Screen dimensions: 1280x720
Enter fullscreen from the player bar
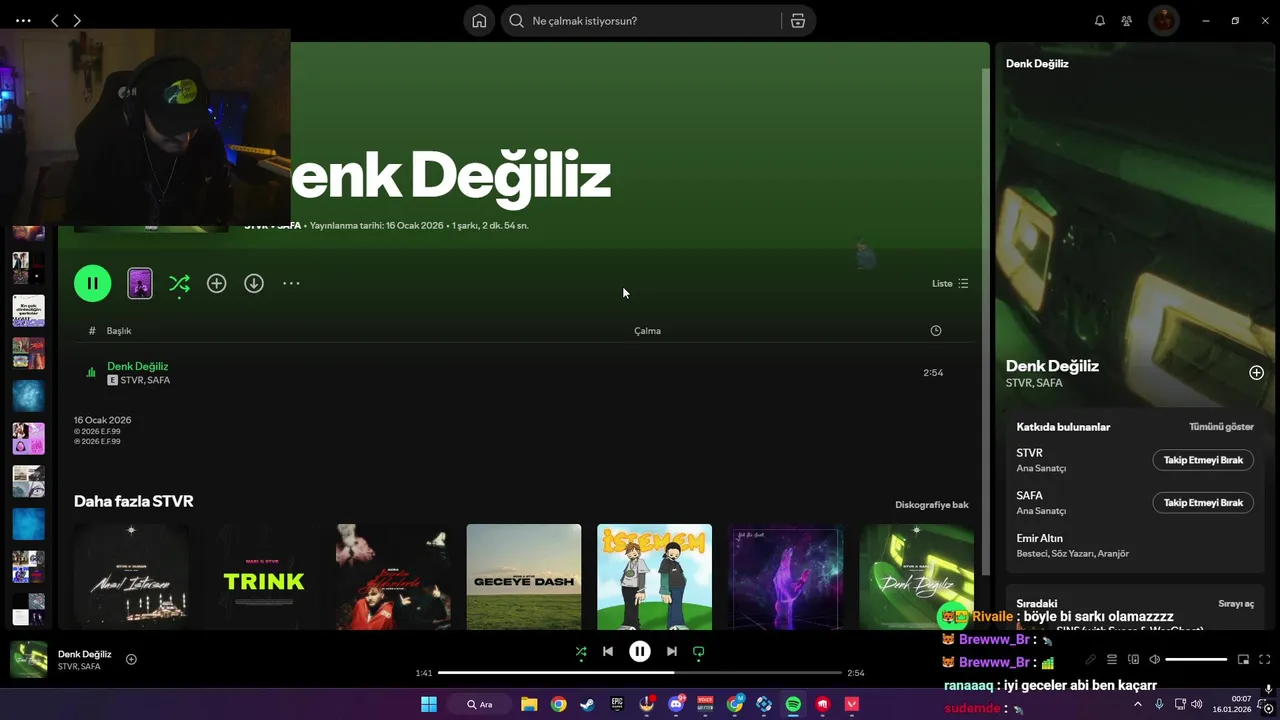click(x=1265, y=660)
